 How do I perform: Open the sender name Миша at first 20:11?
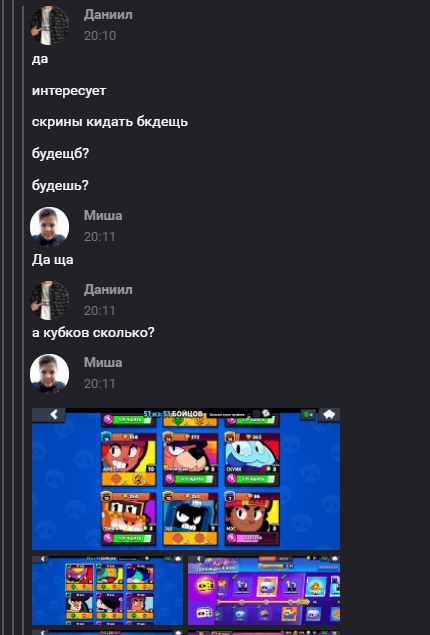(x=103, y=215)
